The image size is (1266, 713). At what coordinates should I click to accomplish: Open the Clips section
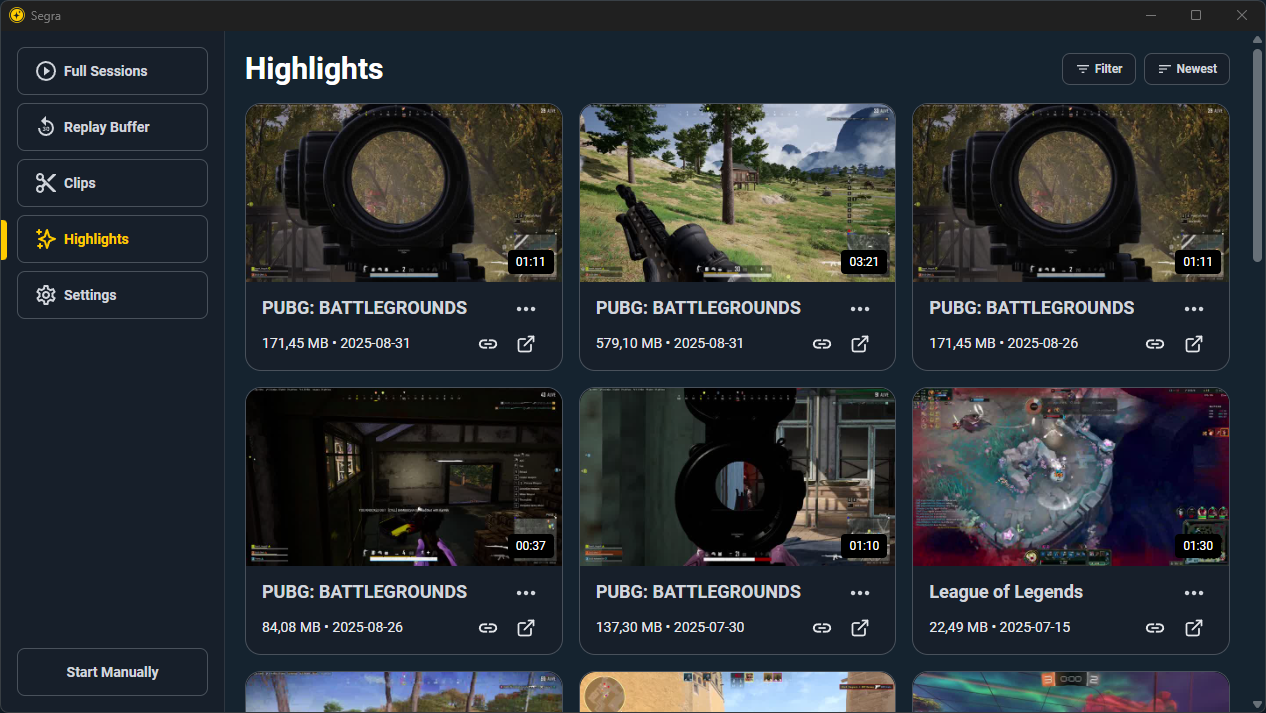(x=112, y=183)
